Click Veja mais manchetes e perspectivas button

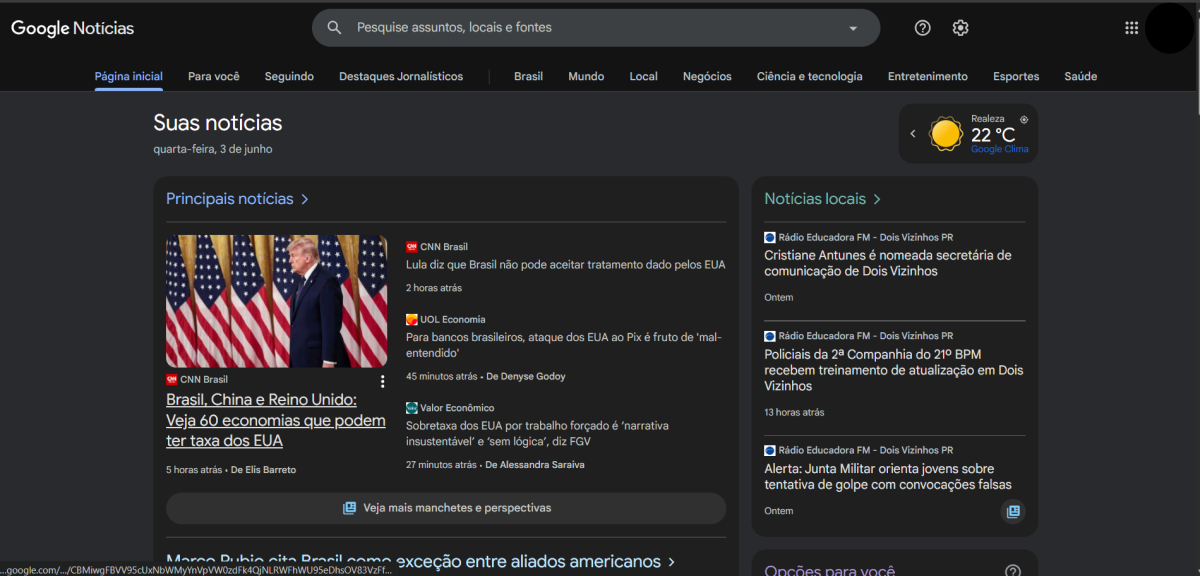click(446, 508)
